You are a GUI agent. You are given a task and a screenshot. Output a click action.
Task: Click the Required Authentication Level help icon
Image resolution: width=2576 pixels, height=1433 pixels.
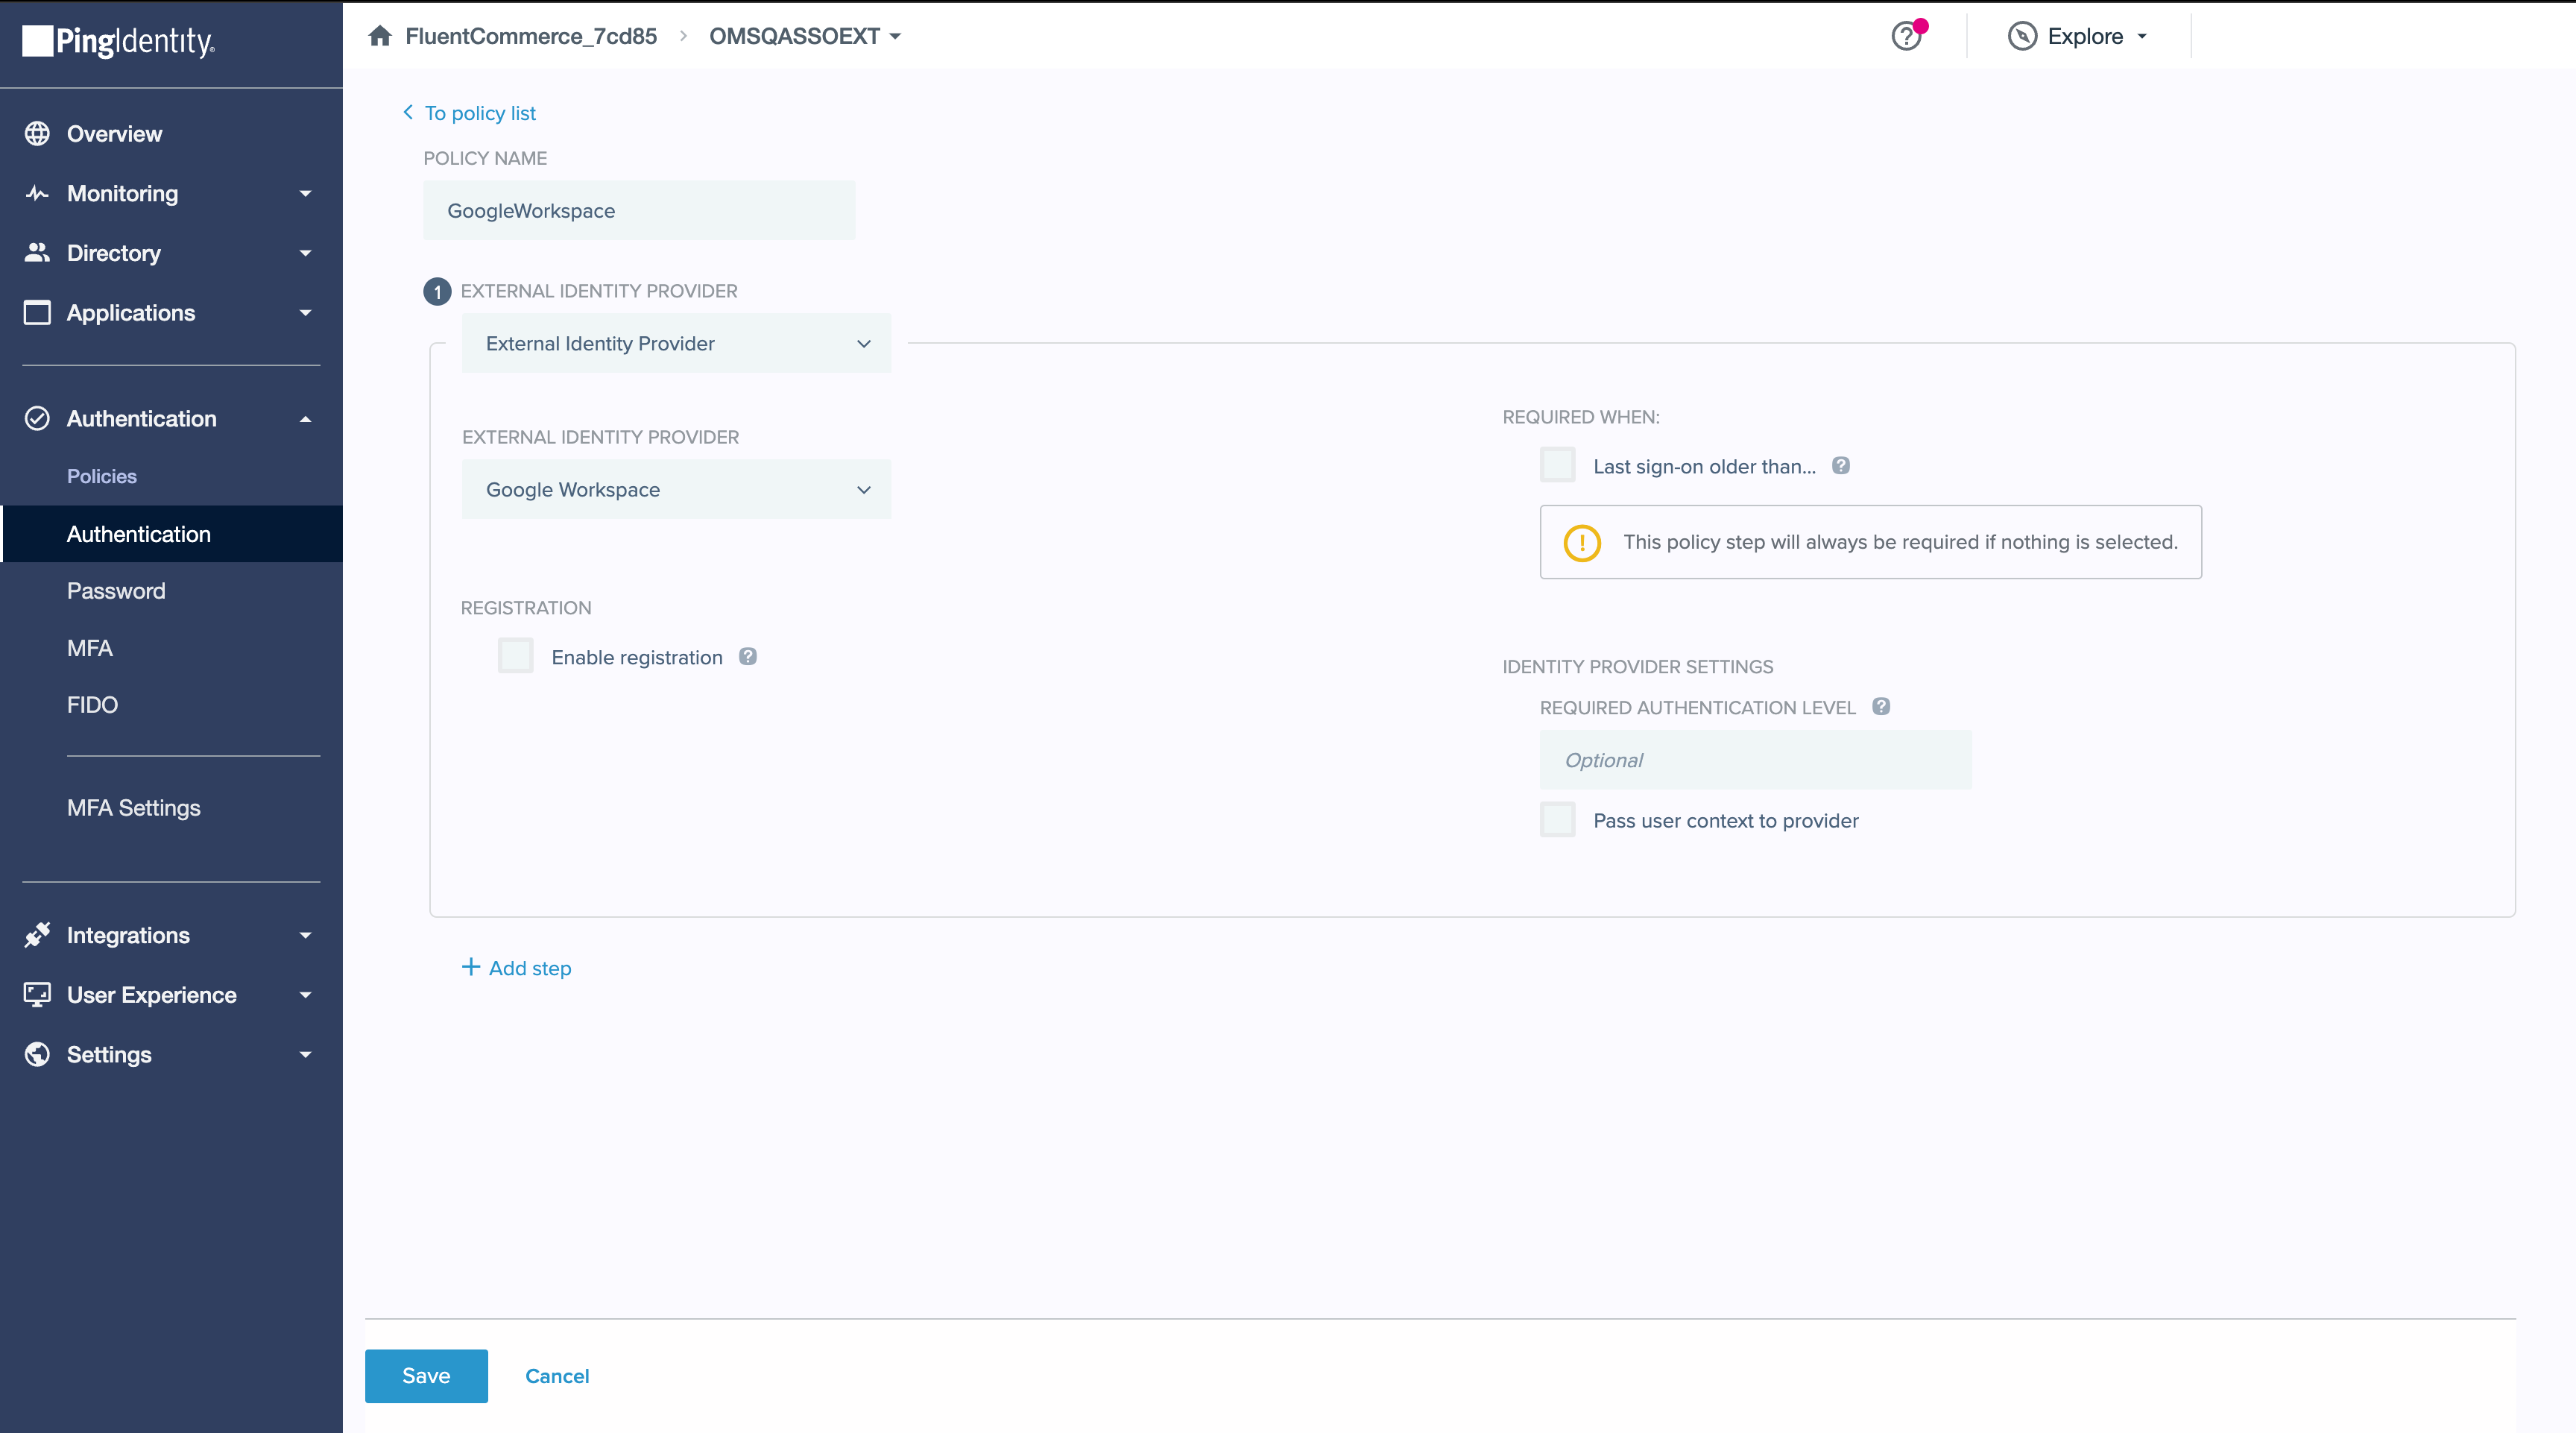click(x=1881, y=707)
